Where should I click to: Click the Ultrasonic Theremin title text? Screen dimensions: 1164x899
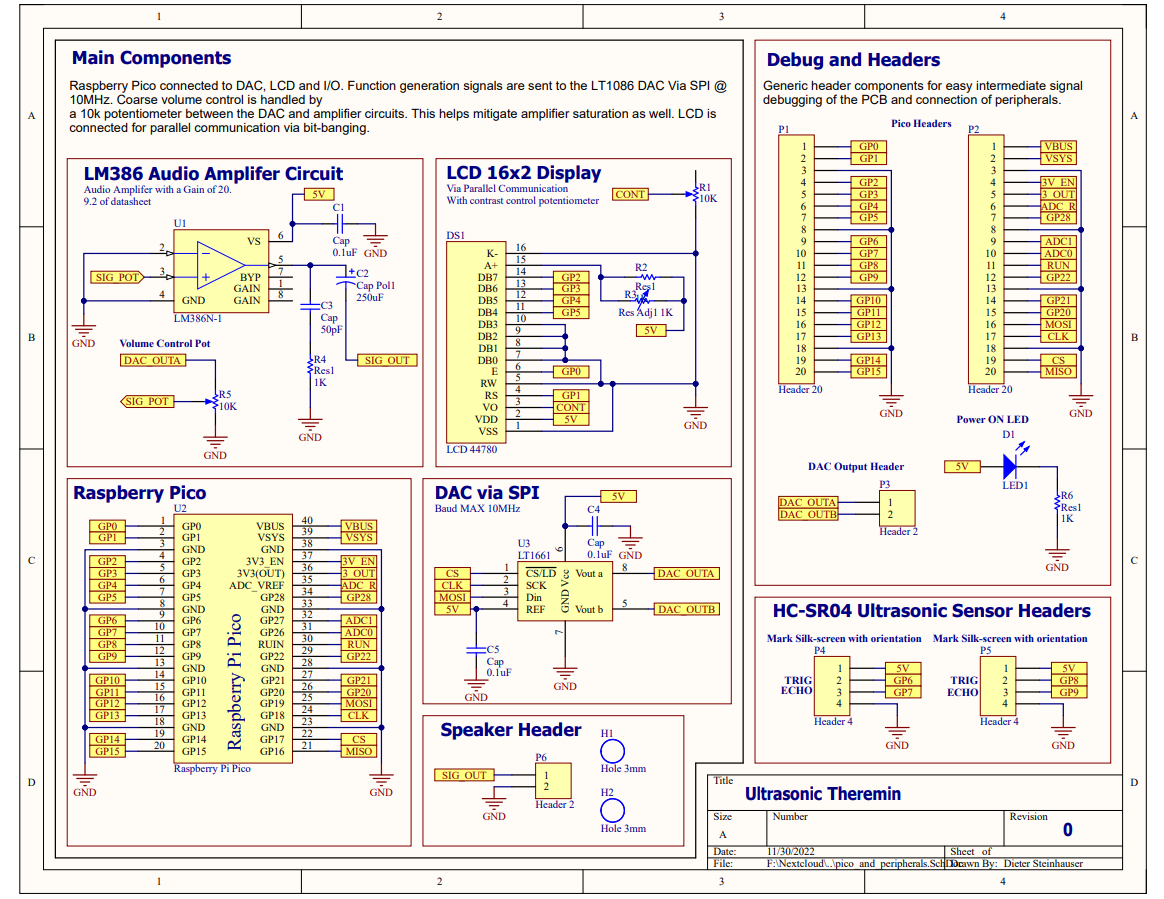click(x=823, y=794)
